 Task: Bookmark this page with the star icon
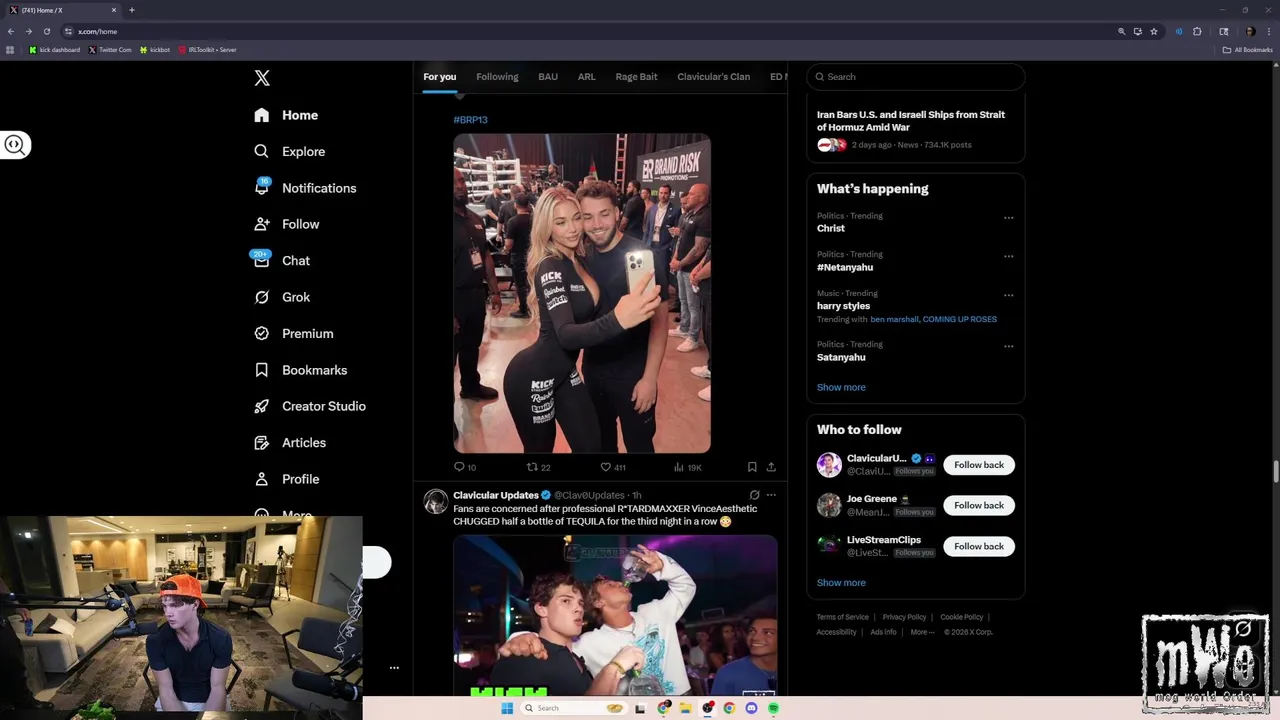pyautogui.click(x=1154, y=31)
